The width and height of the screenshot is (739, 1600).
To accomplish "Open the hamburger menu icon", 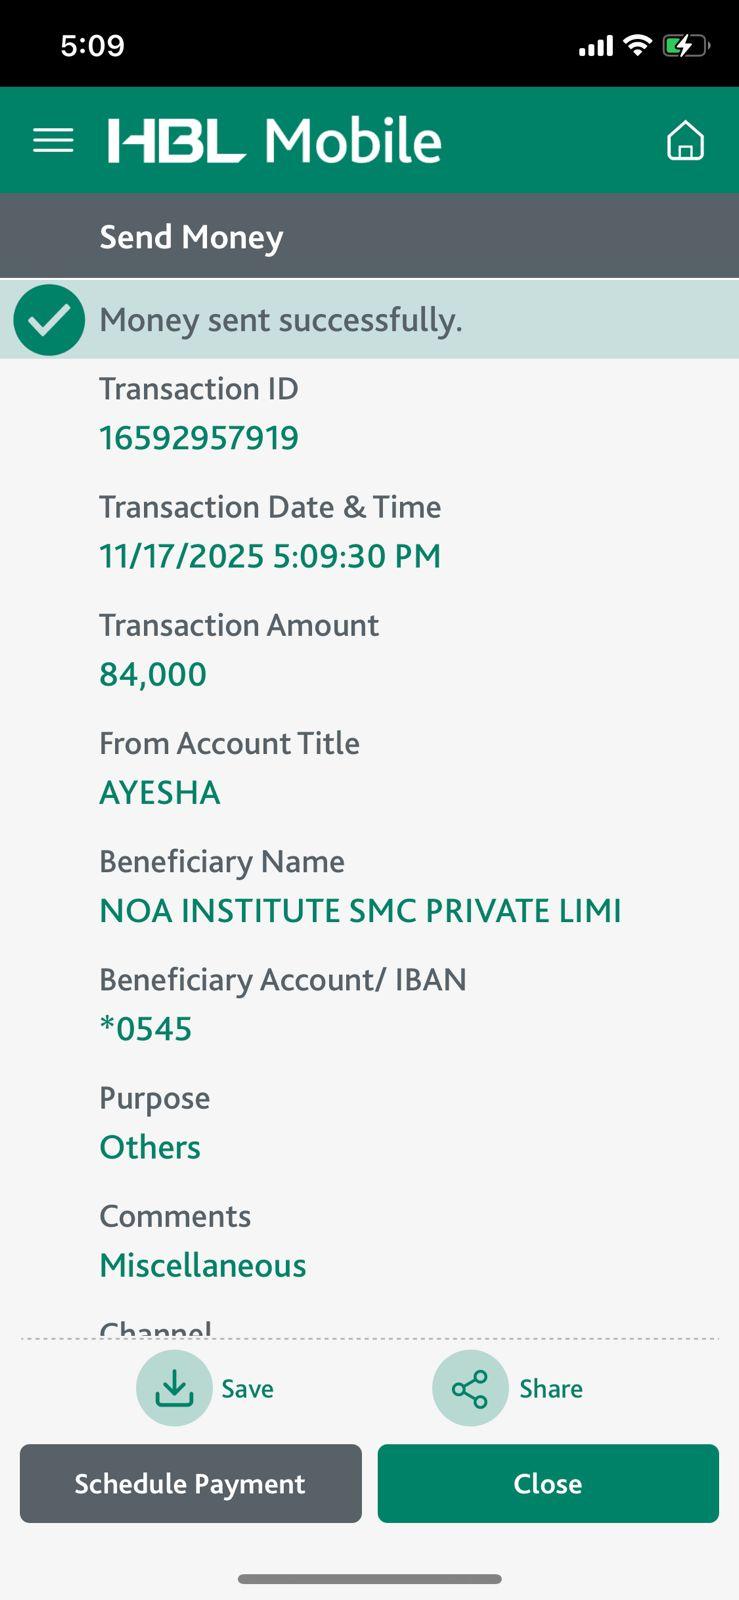I will click(53, 141).
